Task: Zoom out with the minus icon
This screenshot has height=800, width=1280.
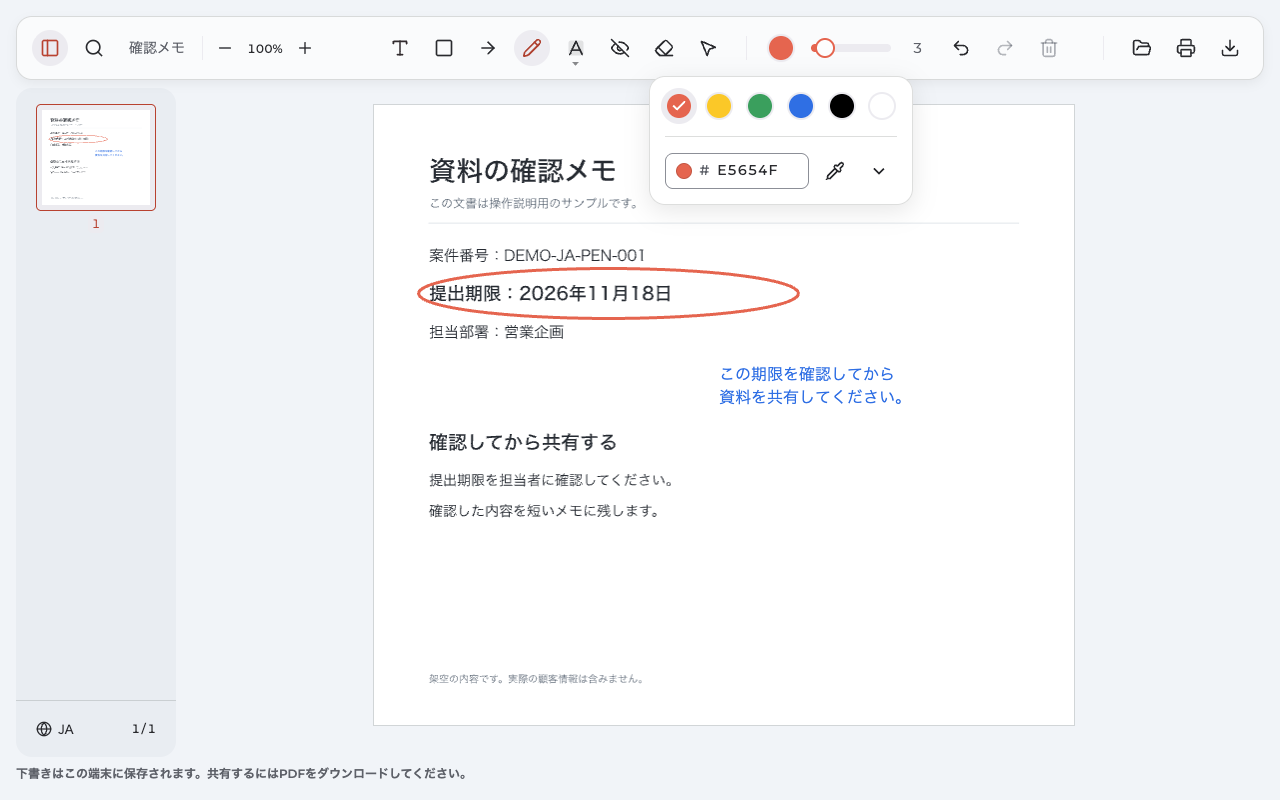Action: [225, 48]
